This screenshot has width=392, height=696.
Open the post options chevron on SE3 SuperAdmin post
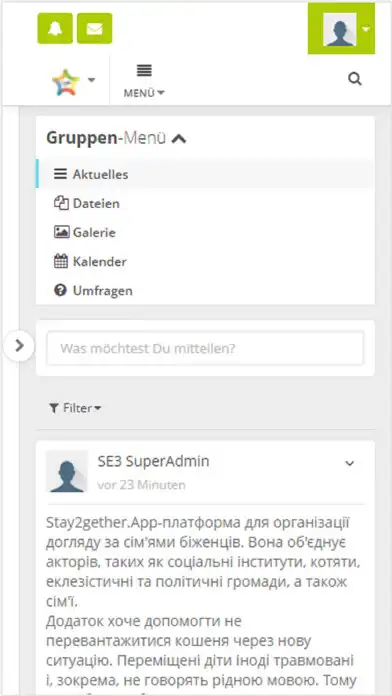[350, 463]
